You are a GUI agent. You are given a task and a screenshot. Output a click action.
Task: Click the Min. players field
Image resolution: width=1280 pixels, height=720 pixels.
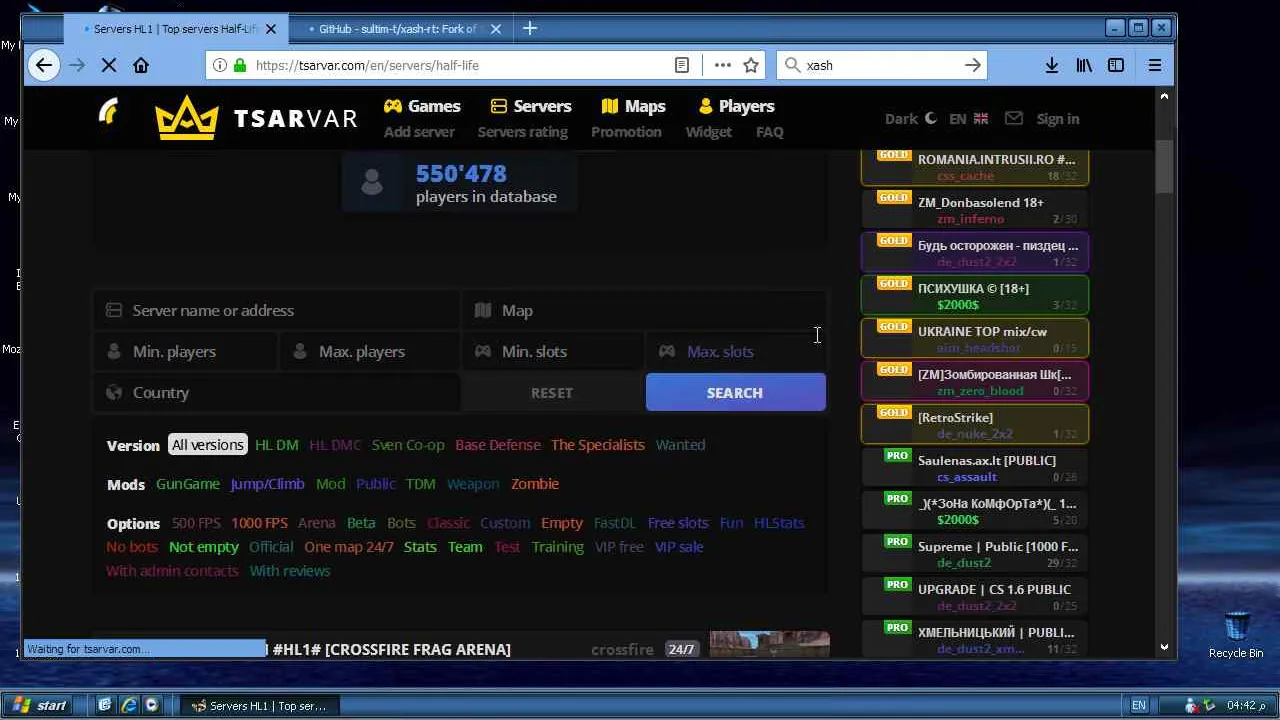click(x=185, y=351)
